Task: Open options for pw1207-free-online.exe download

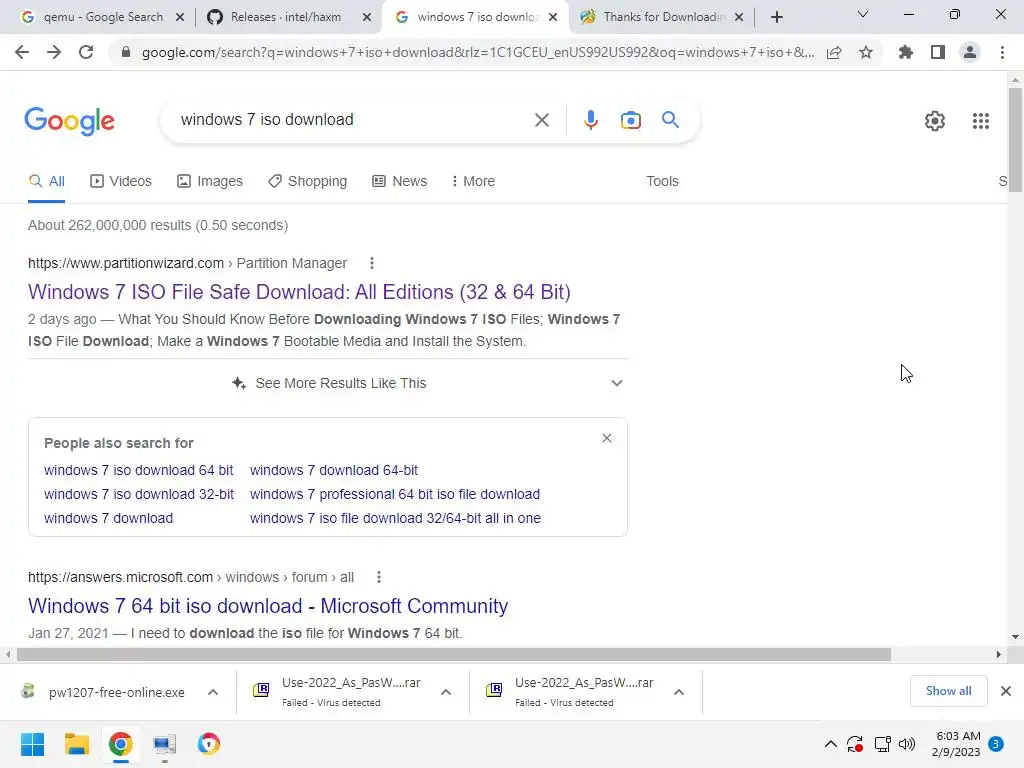Action: (213, 692)
